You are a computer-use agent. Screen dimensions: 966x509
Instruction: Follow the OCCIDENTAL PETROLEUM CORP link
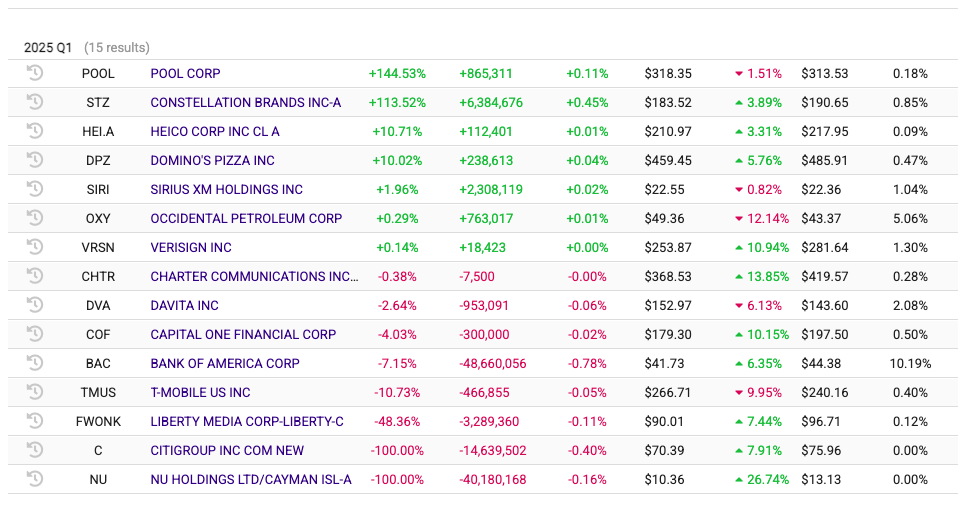[246, 219]
